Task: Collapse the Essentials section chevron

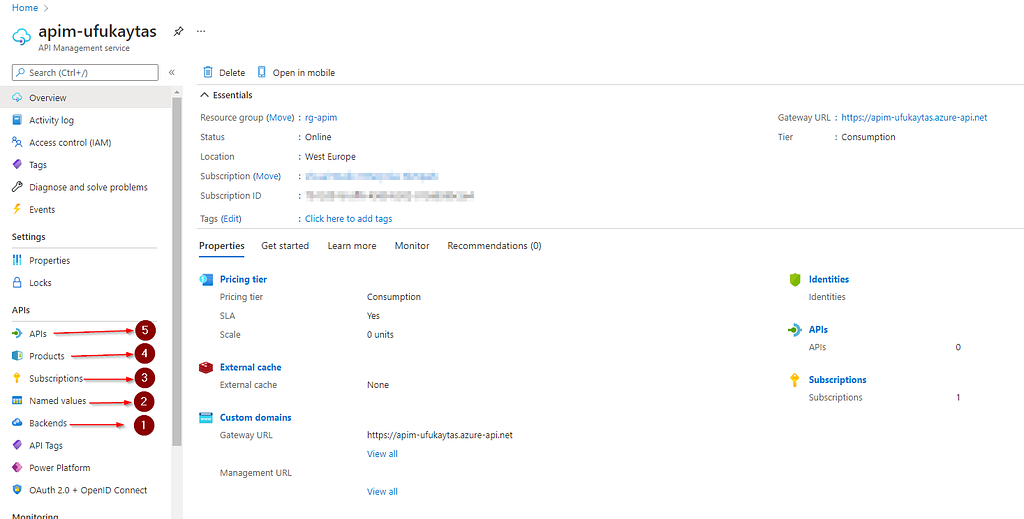Action: 205,95
